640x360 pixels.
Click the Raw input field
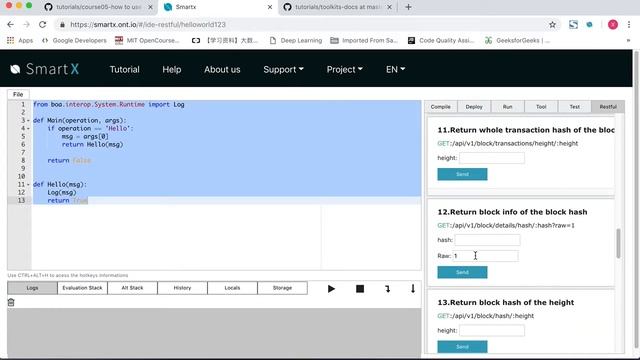485,256
